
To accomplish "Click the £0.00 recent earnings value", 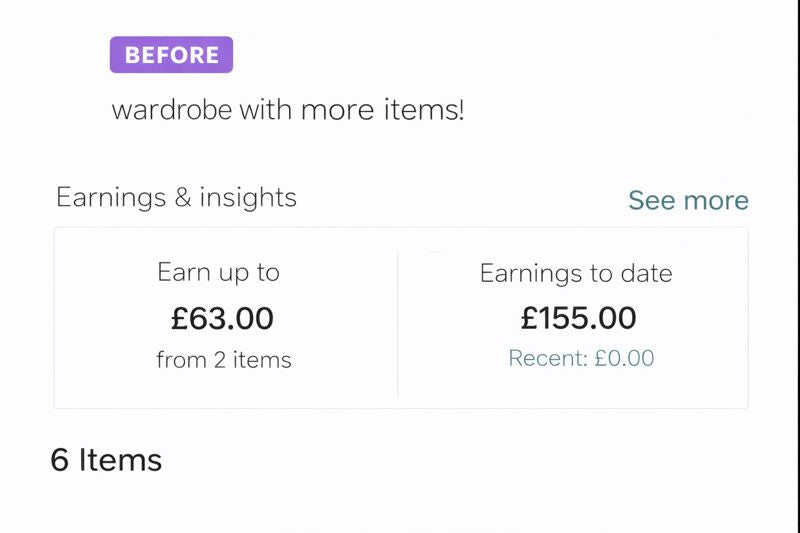I will coord(624,358).
